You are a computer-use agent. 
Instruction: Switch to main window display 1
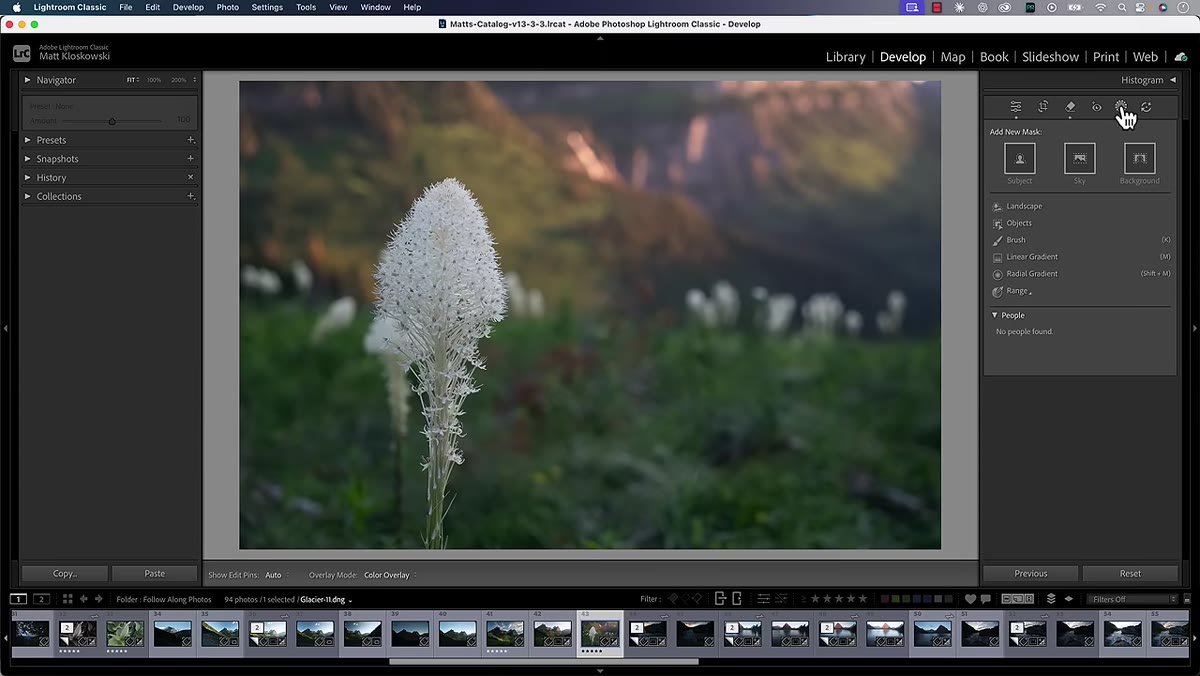click(18, 599)
